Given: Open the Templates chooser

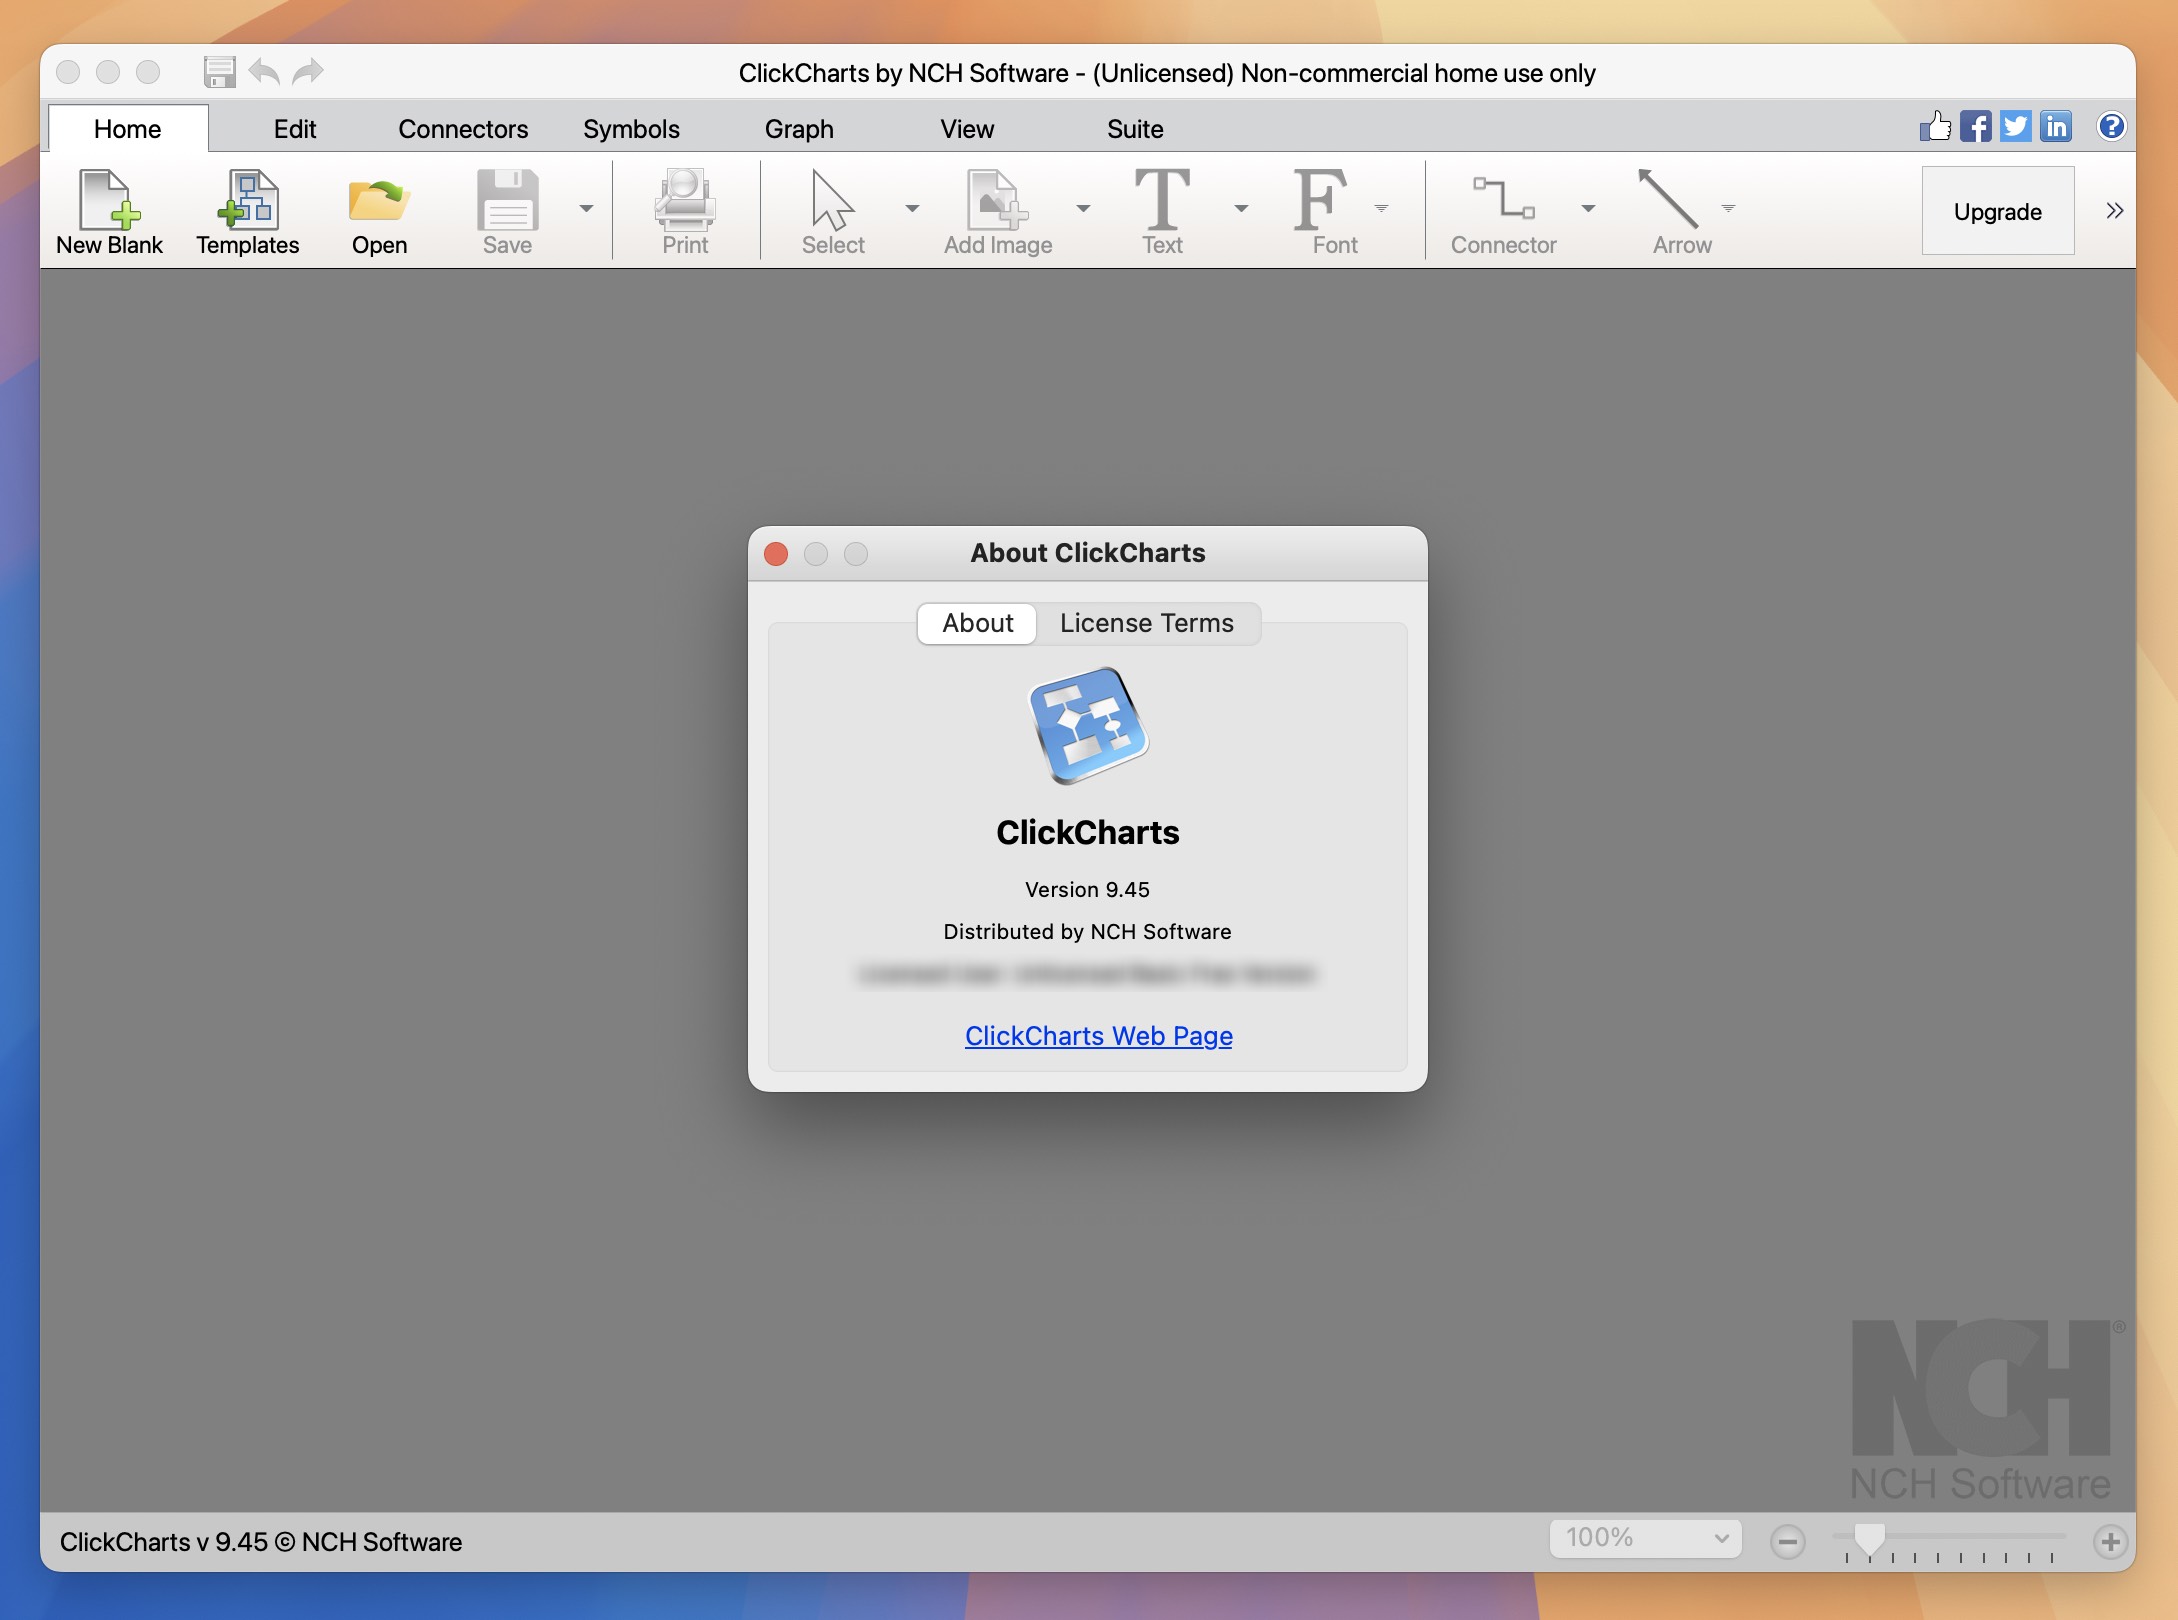Looking at the screenshot, I should [247, 212].
